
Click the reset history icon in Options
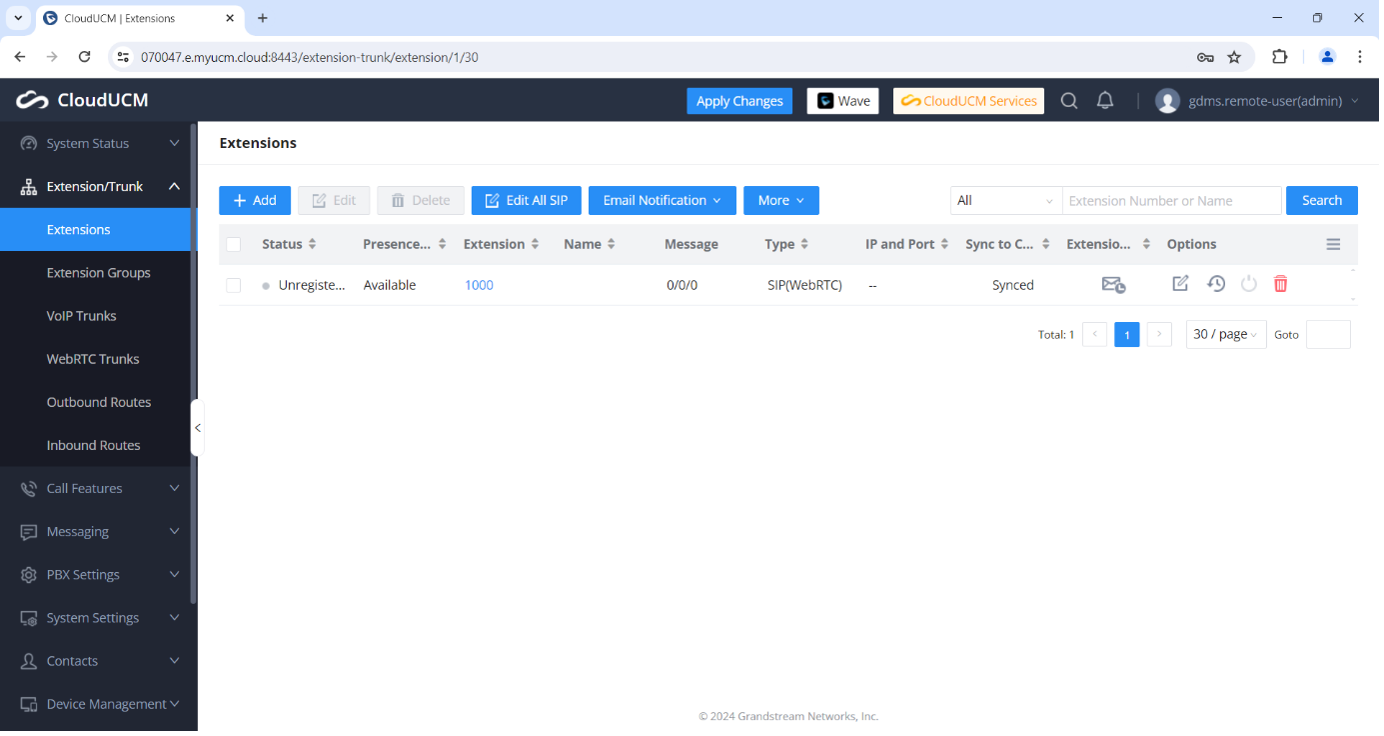1216,284
